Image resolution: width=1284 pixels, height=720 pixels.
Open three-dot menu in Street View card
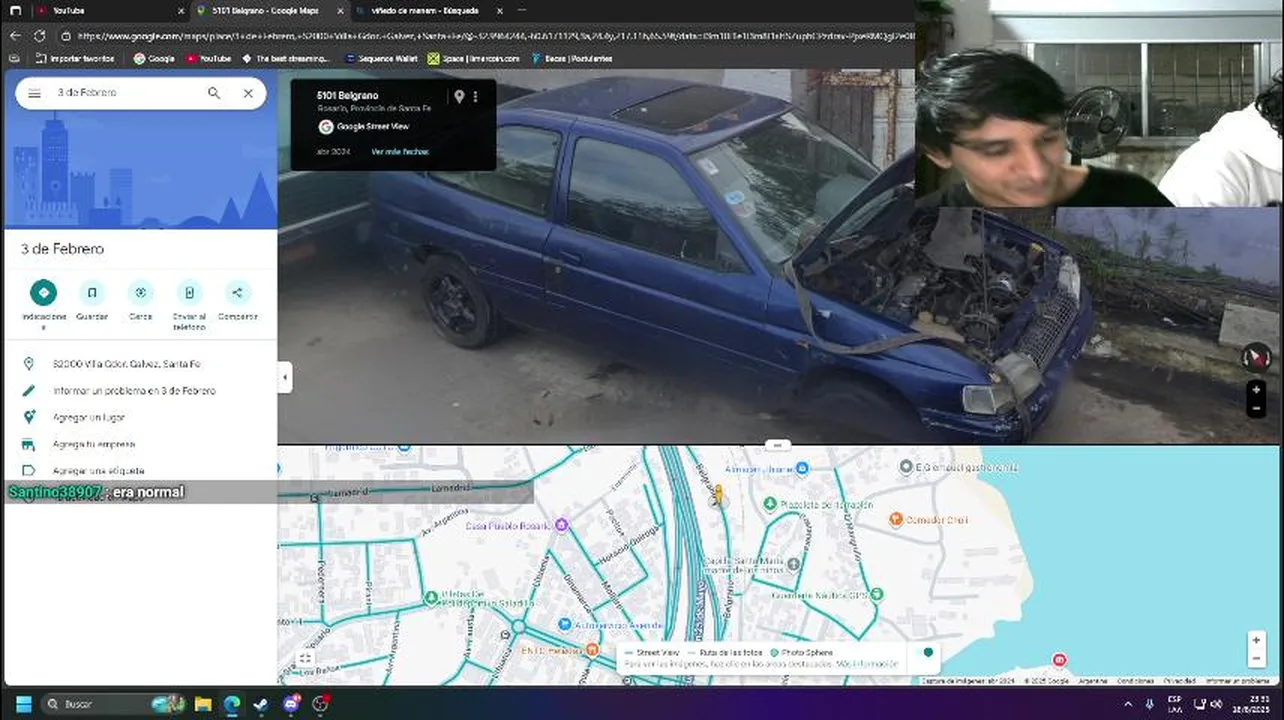coord(475,97)
